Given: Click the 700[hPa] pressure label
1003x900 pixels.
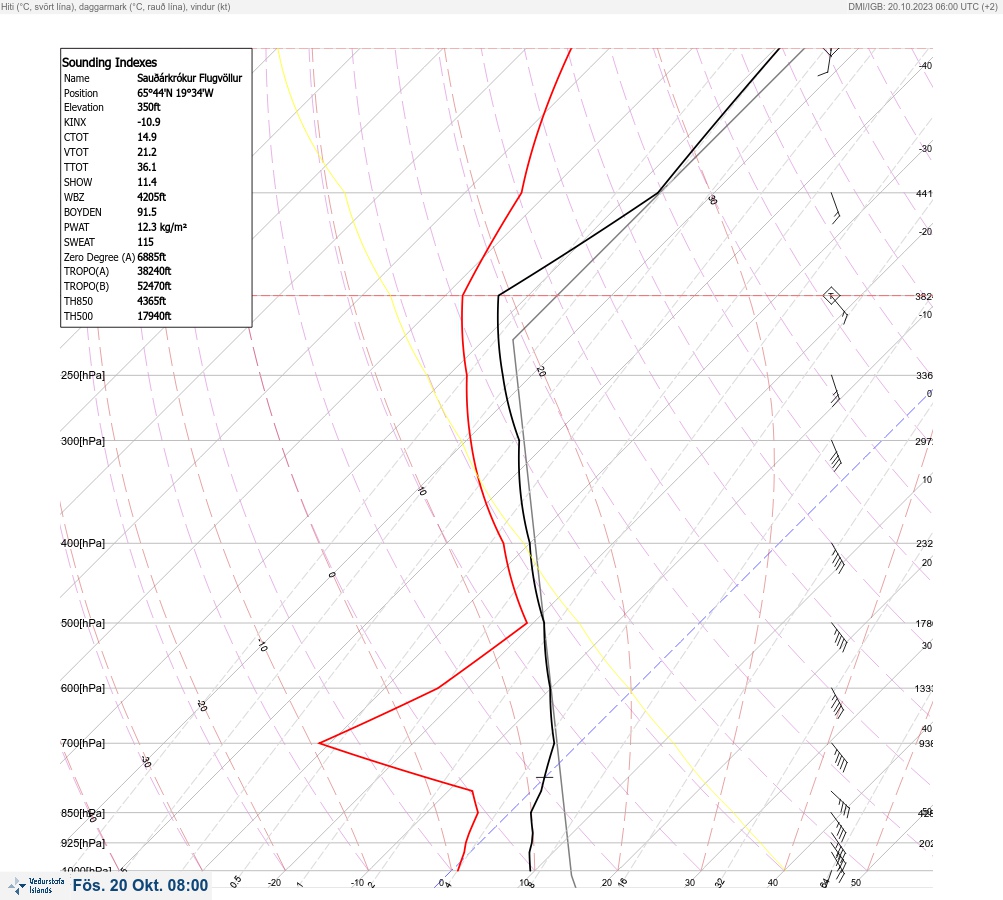Looking at the screenshot, I should pyautogui.click(x=83, y=743).
